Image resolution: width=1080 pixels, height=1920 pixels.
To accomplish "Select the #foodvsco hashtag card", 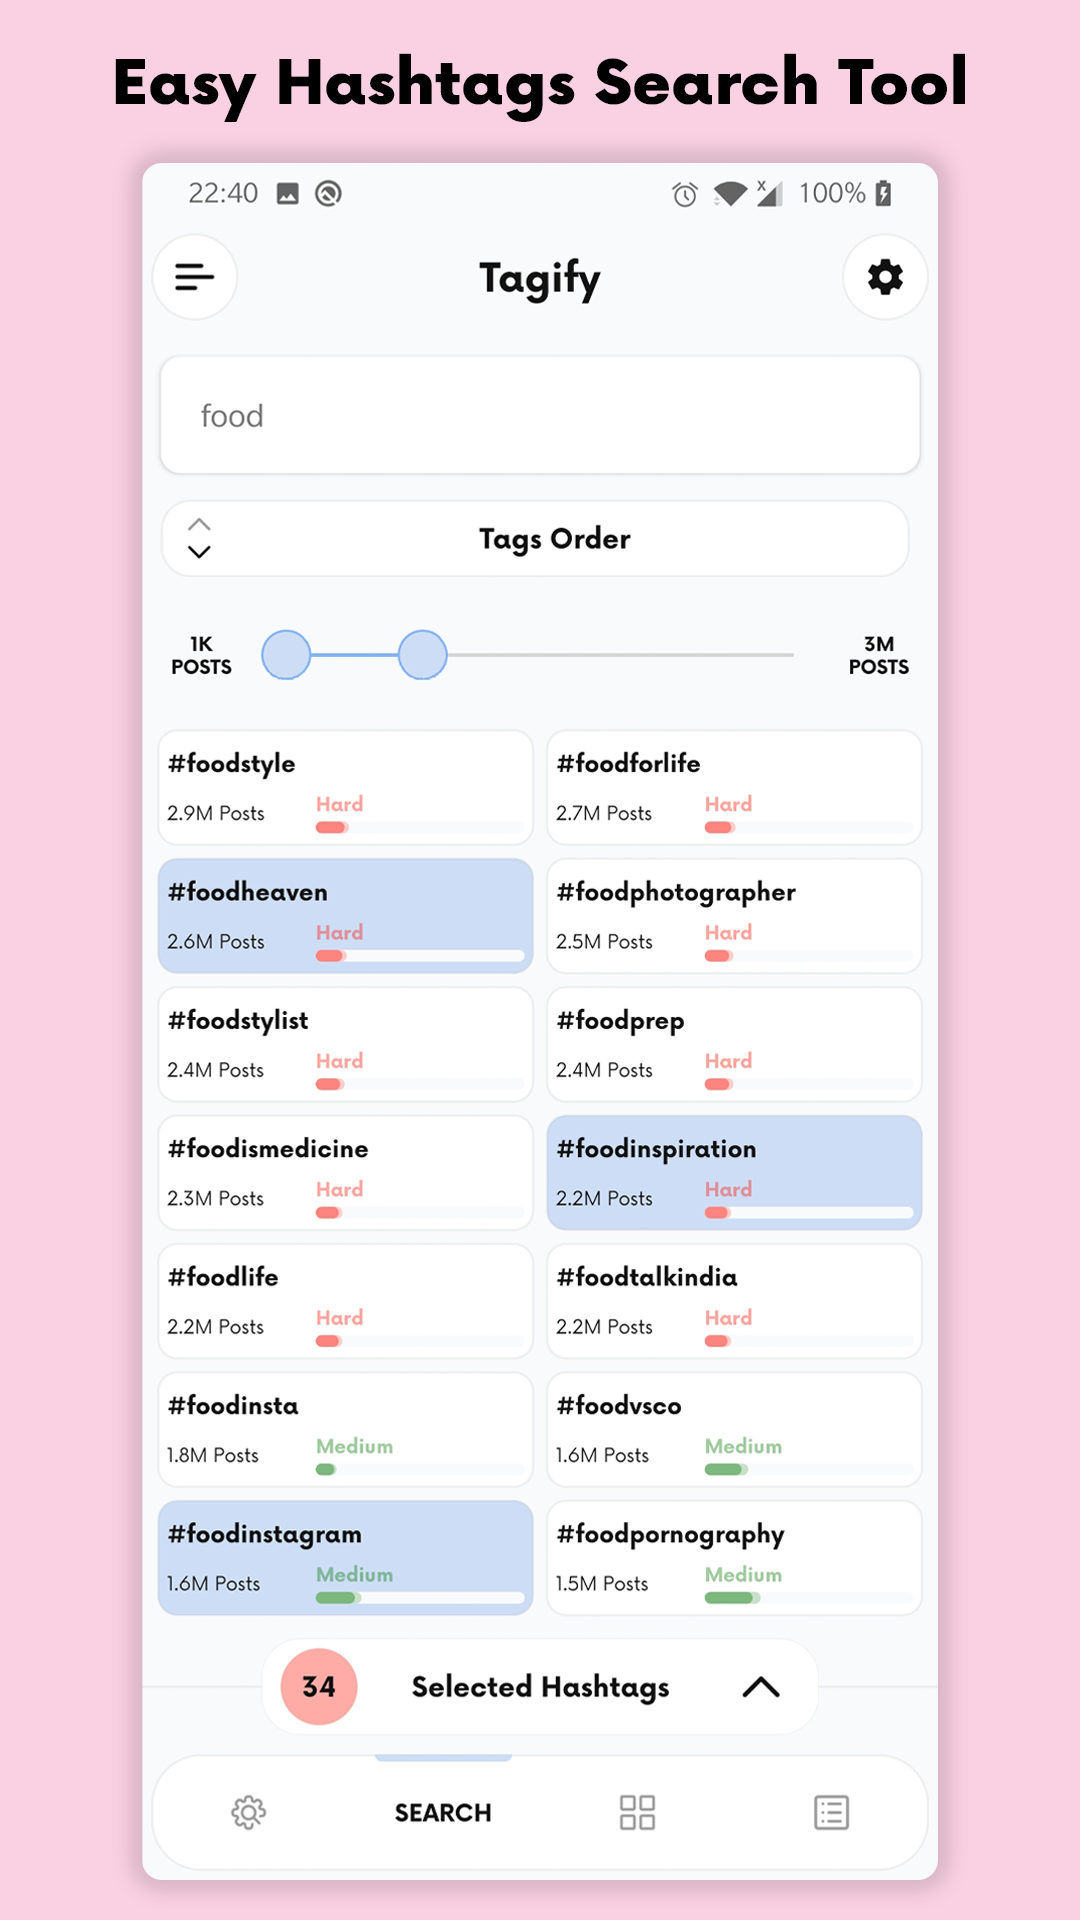I will (x=734, y=1430).
